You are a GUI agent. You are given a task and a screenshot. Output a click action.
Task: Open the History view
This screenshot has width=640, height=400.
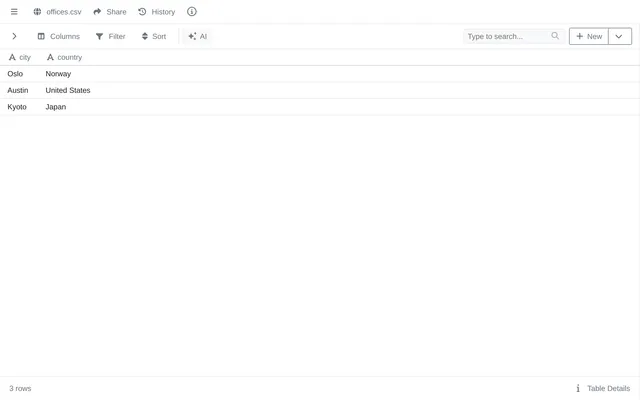[x=157, y=12]
